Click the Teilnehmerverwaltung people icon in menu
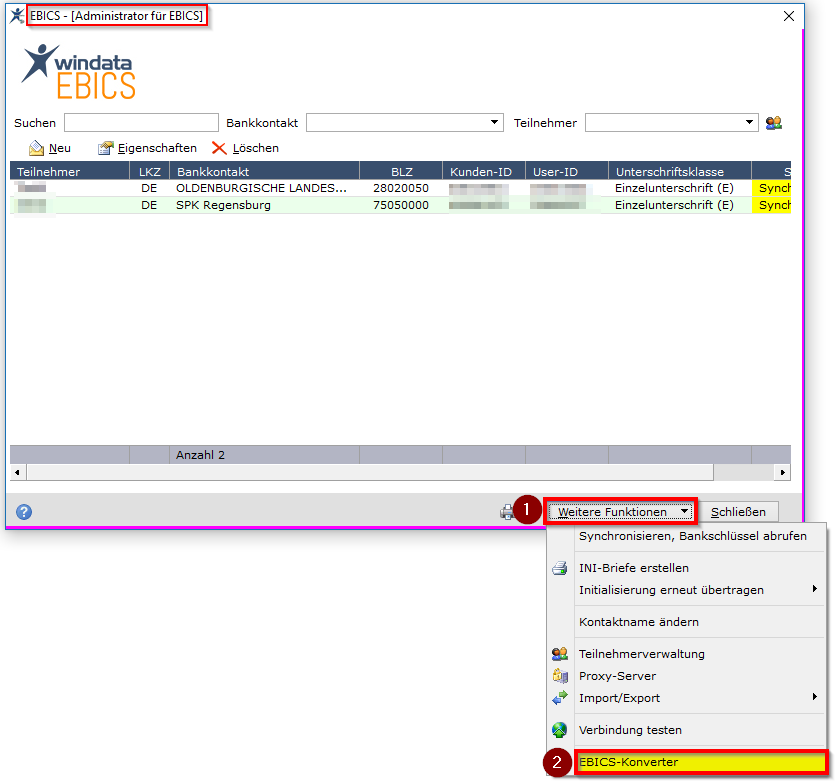Image resolution: width=840 pixels, height=784 pixels. (560, 654)
